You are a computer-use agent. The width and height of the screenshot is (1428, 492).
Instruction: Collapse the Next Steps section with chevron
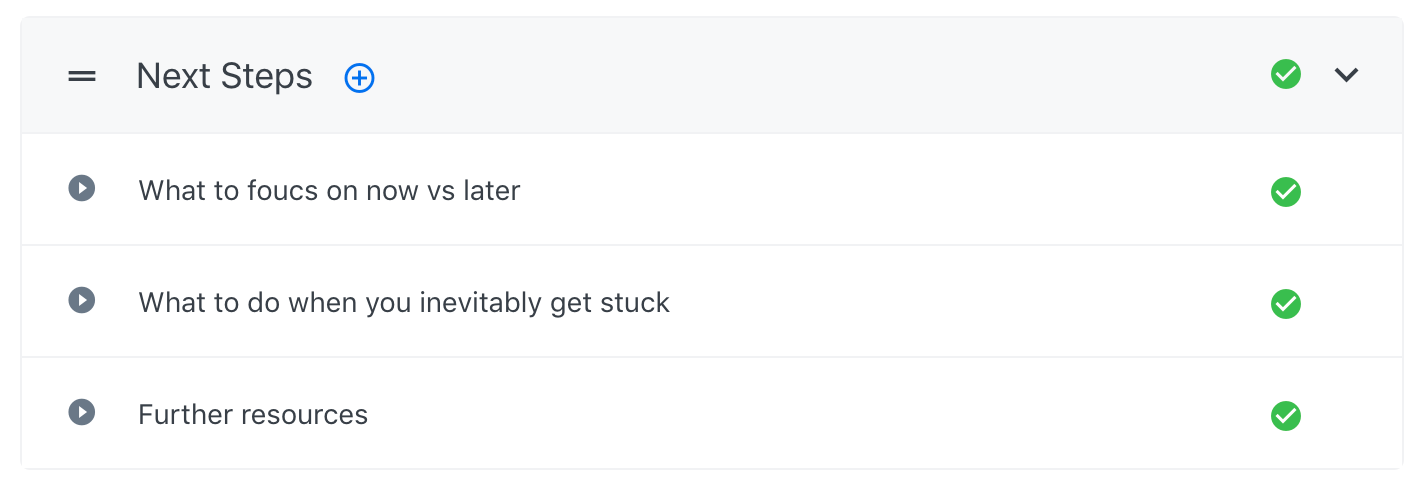[x=1347, y=75]
